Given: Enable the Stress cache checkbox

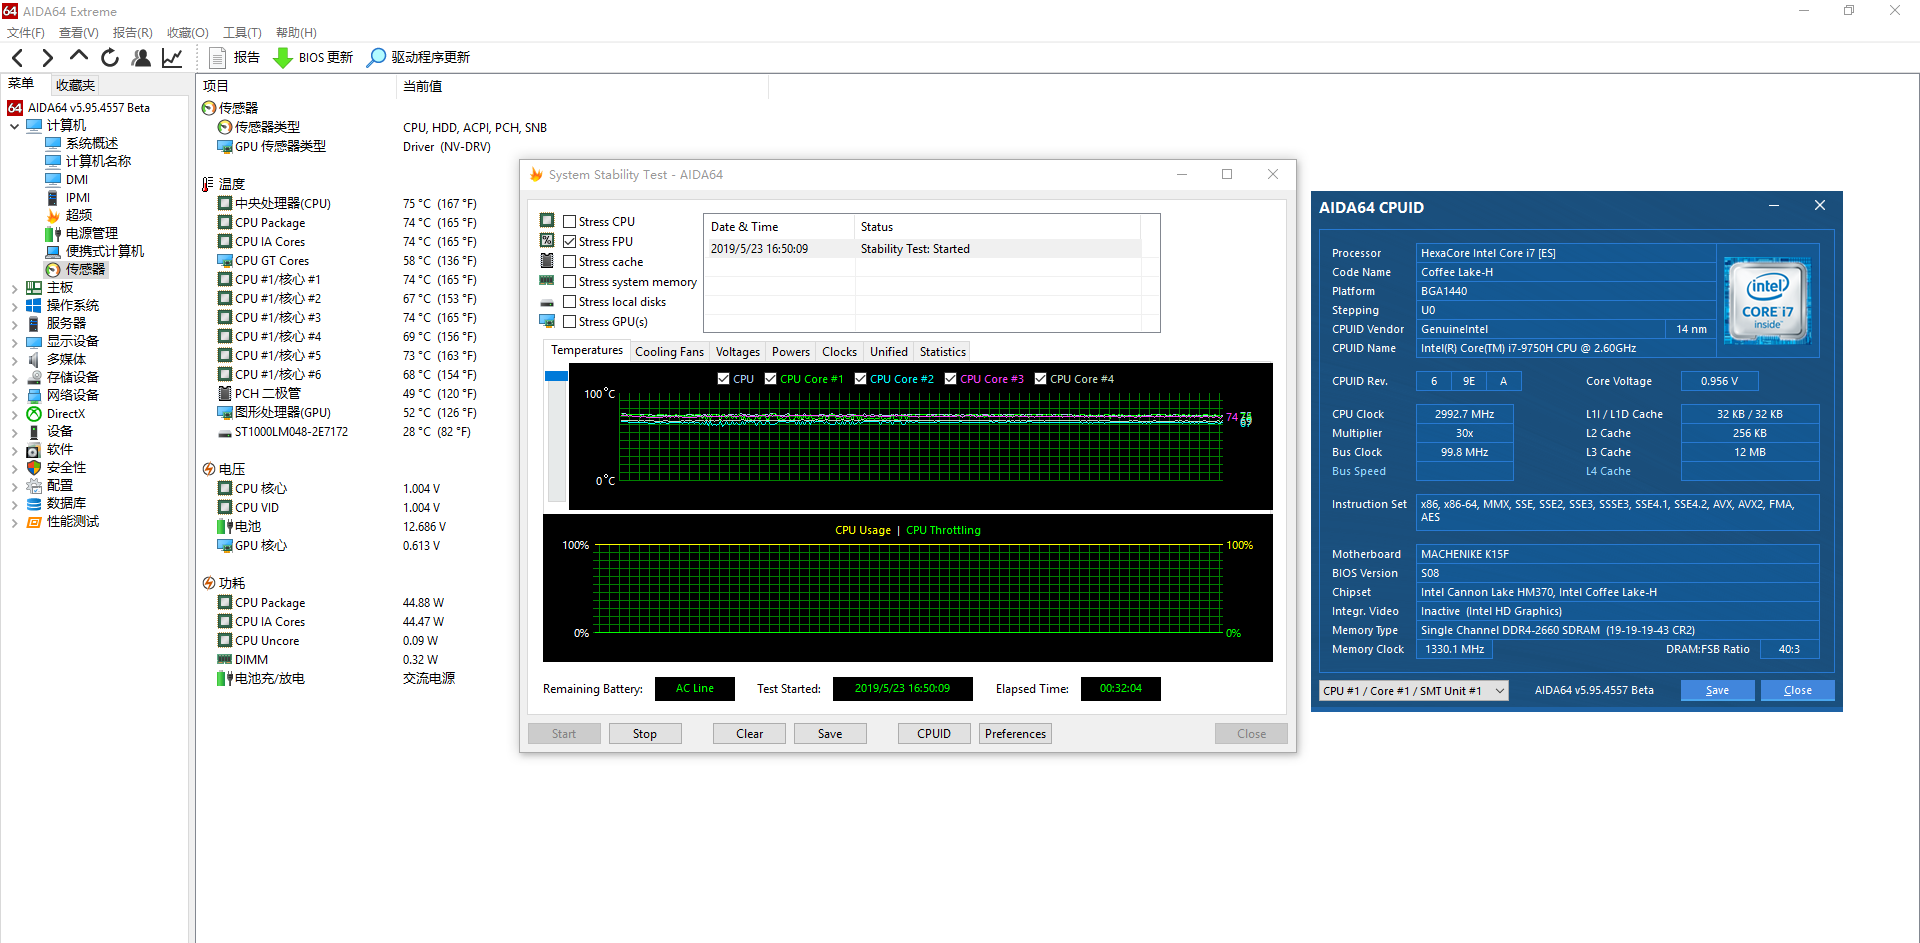Looking at the screenshot, I should point(569,262).
